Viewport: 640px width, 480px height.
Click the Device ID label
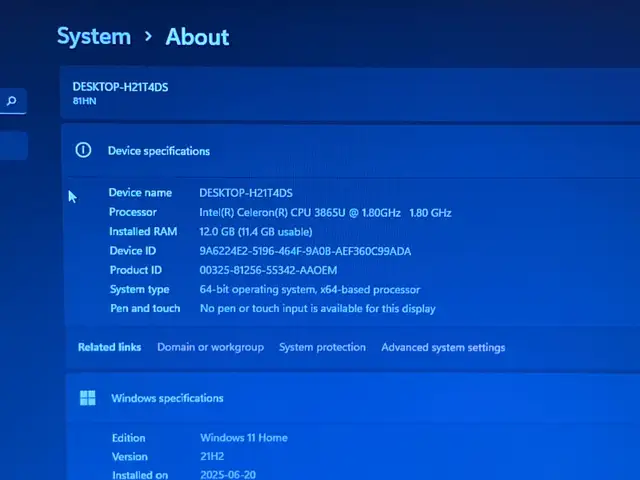click(133, 251)
